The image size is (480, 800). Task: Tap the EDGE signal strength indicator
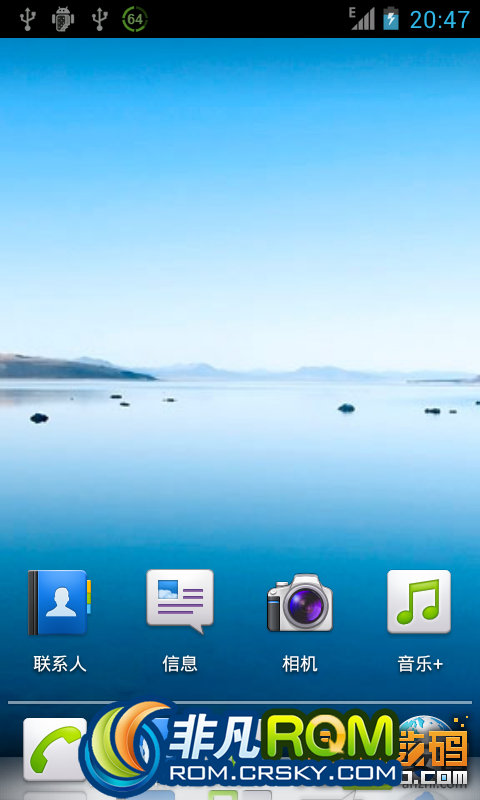tap(362, 18)
